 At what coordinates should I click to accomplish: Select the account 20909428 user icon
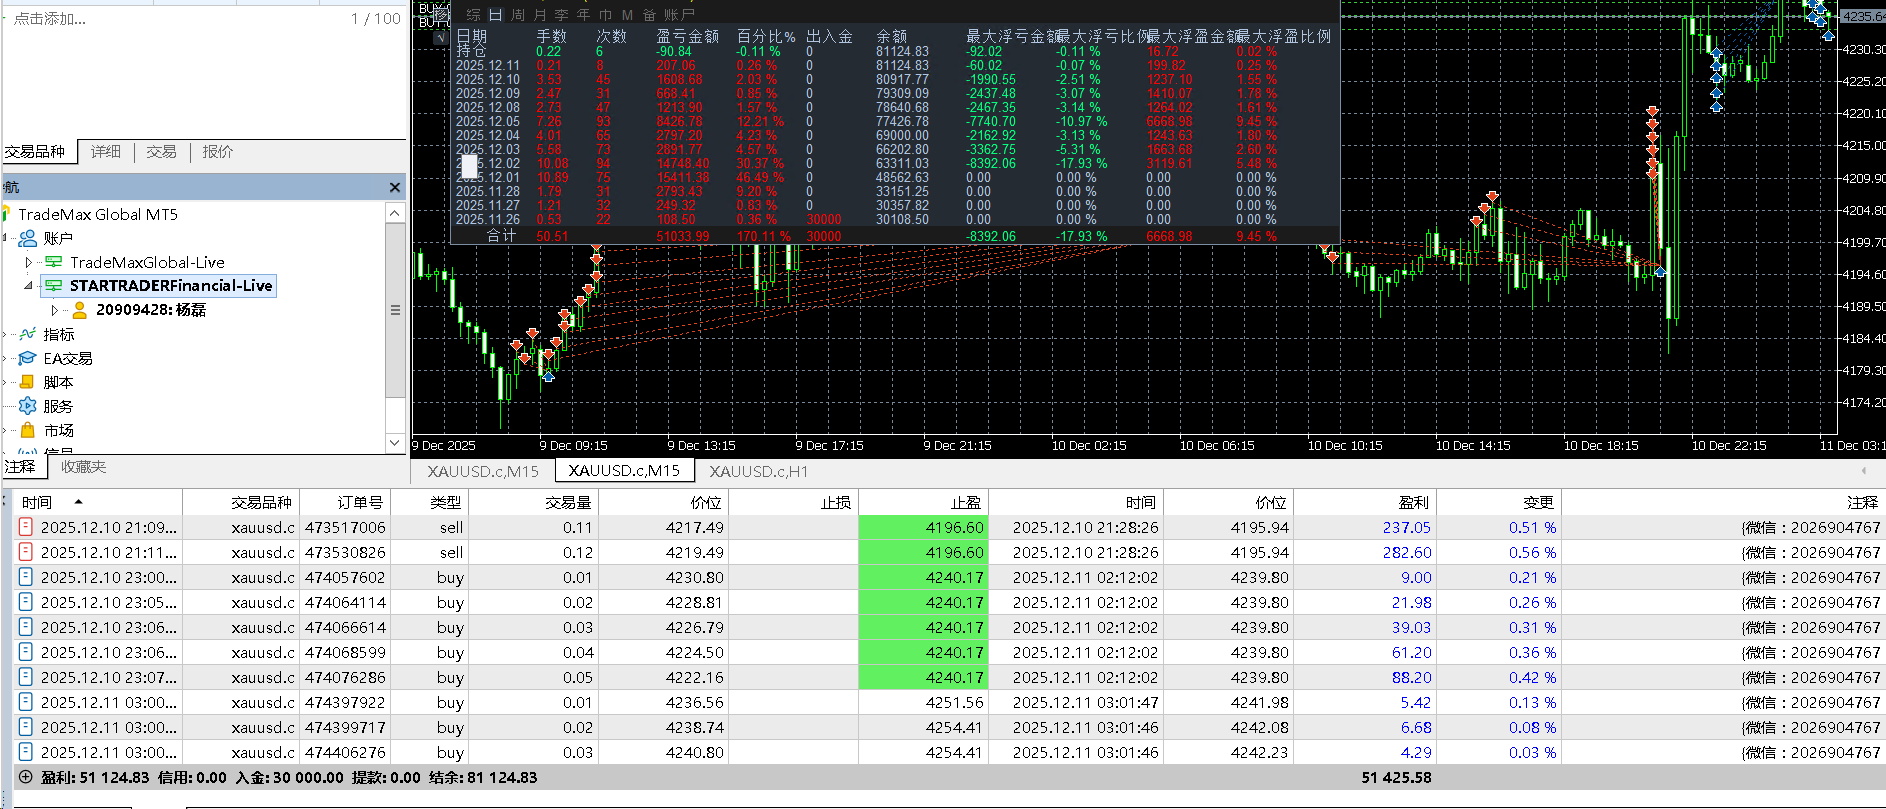tap(80, 310)
